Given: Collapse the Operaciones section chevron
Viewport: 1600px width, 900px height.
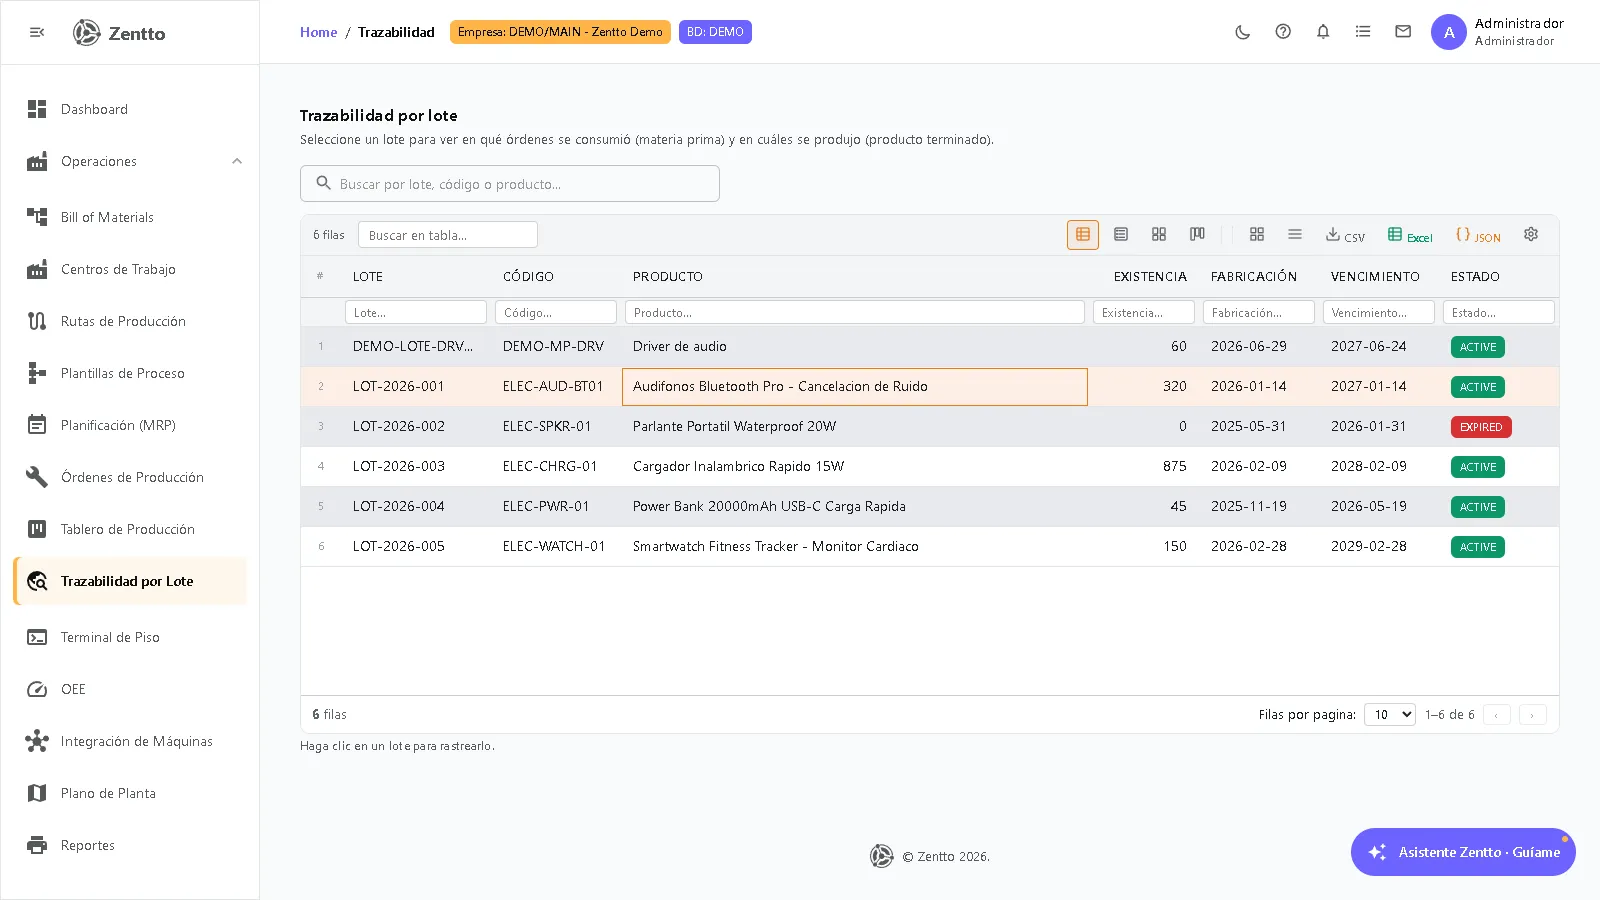Looking at the screenshot, I should coord(237,161).
